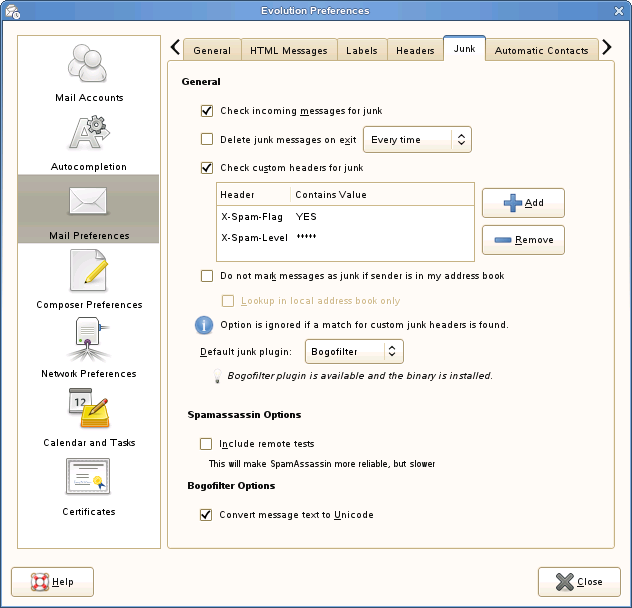Open Calendar and Tasks icon
The width and height of the screenshot is (632, 608).
click(x=89, y=408)
